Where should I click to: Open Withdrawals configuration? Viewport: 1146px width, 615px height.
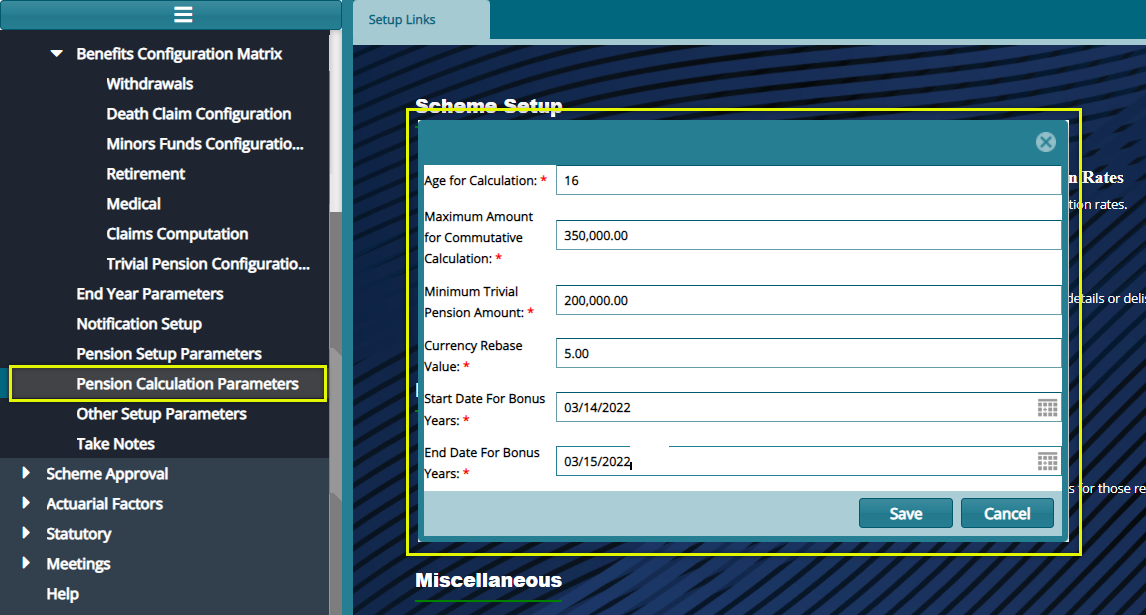pos(150,83)
